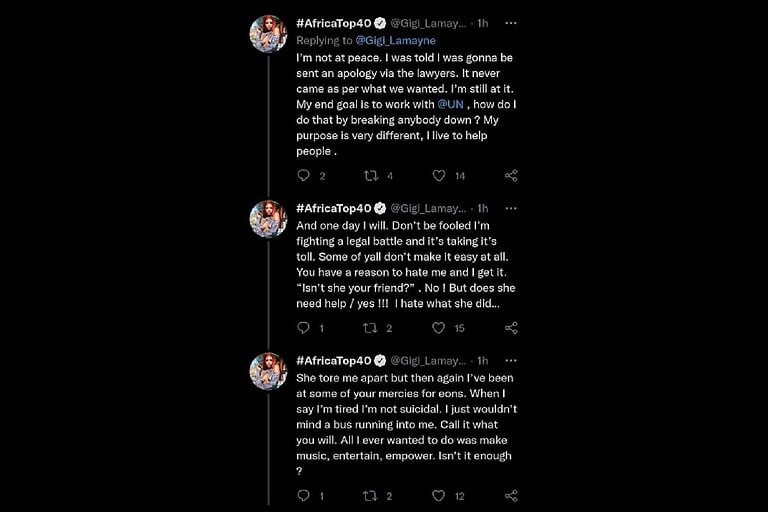Like the "And one day I will" tweet
Viewport: 768px width, 512px height.
(438, 328)
